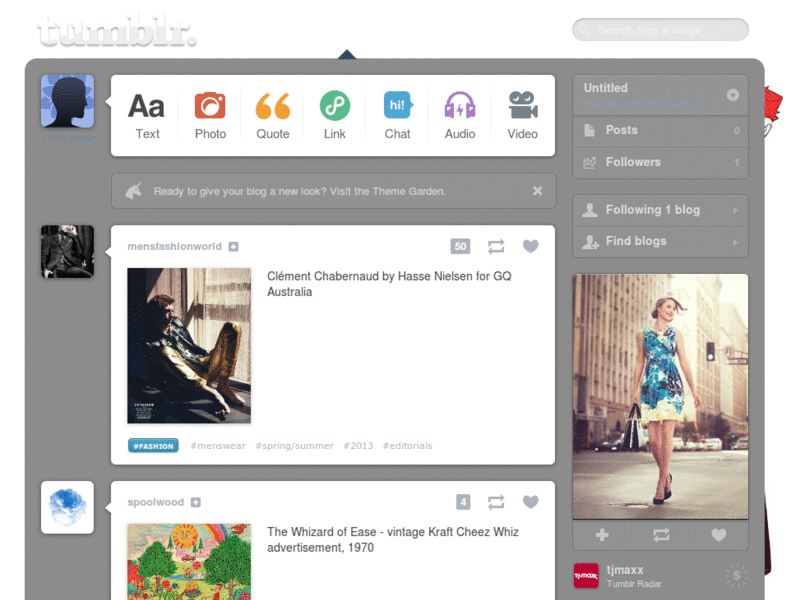Dismiss the Theme Garden banner
This screenshot has height=600, width=800.
pos(537,191)
